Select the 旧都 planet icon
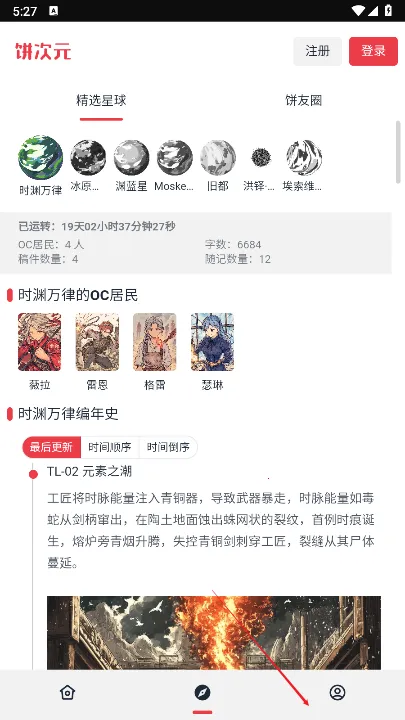This screenshot has height=720, width=405. click(x=218, y=158)
